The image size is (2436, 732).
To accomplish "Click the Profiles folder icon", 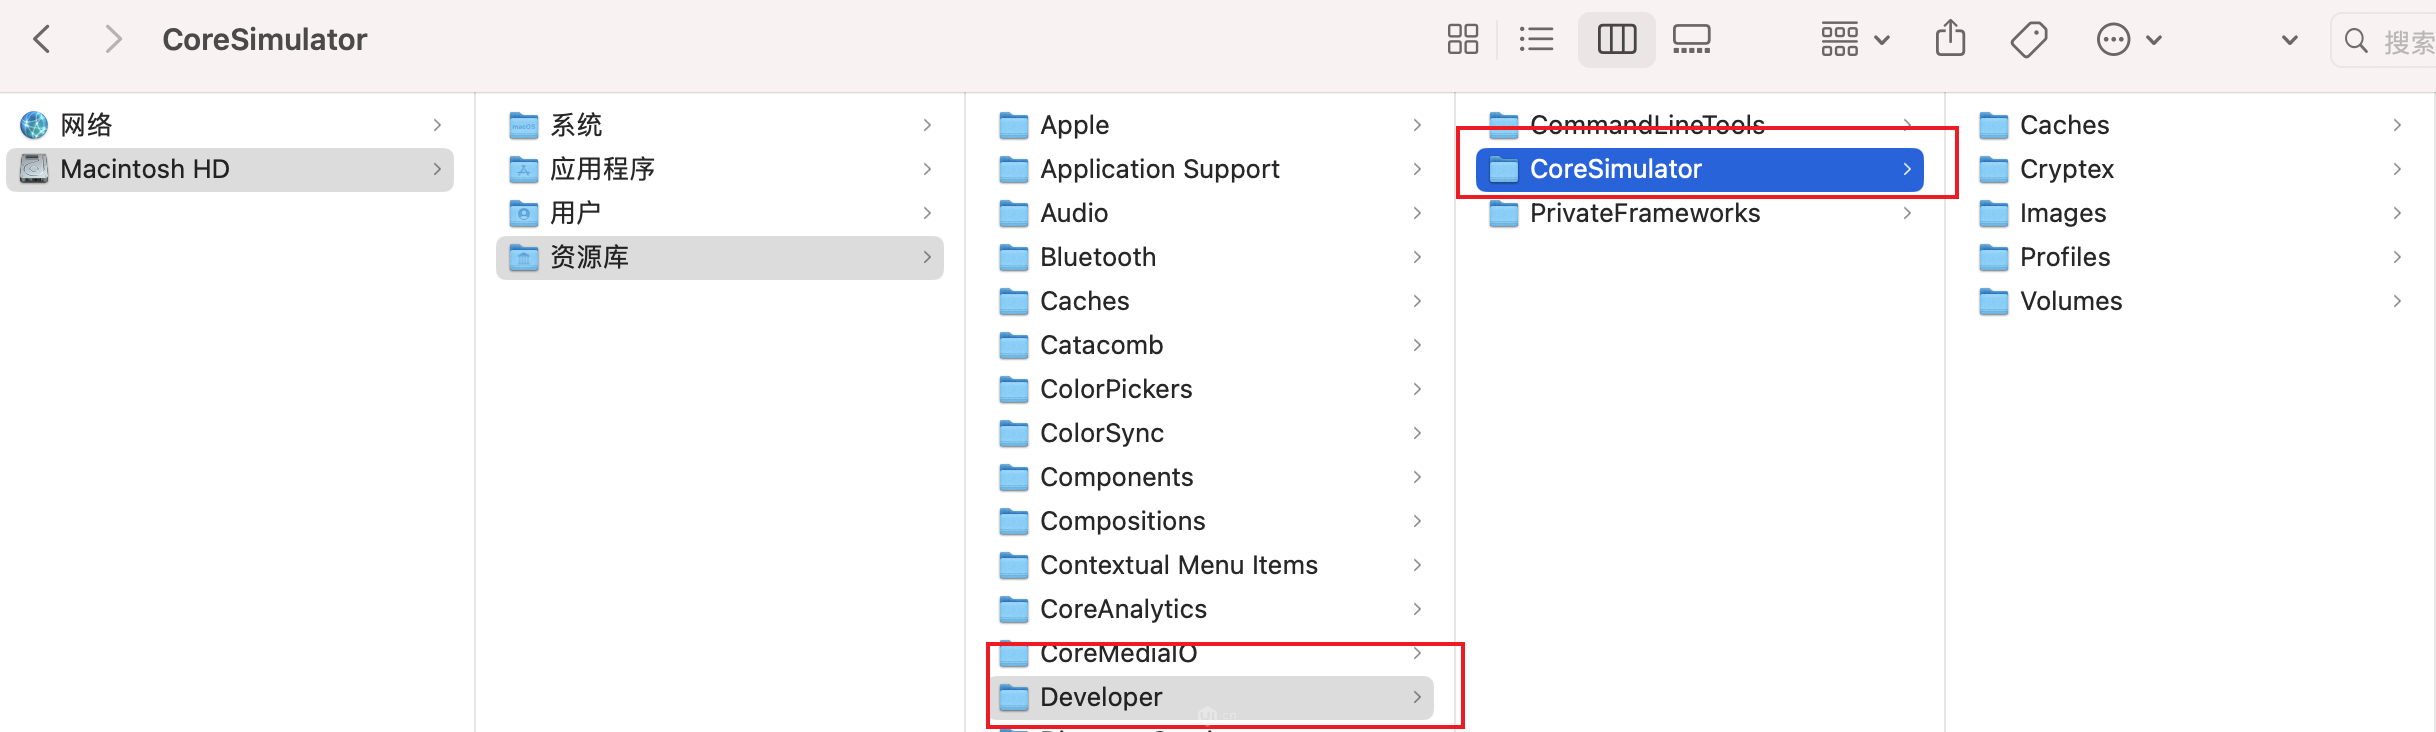I will tap(1994, 257).
